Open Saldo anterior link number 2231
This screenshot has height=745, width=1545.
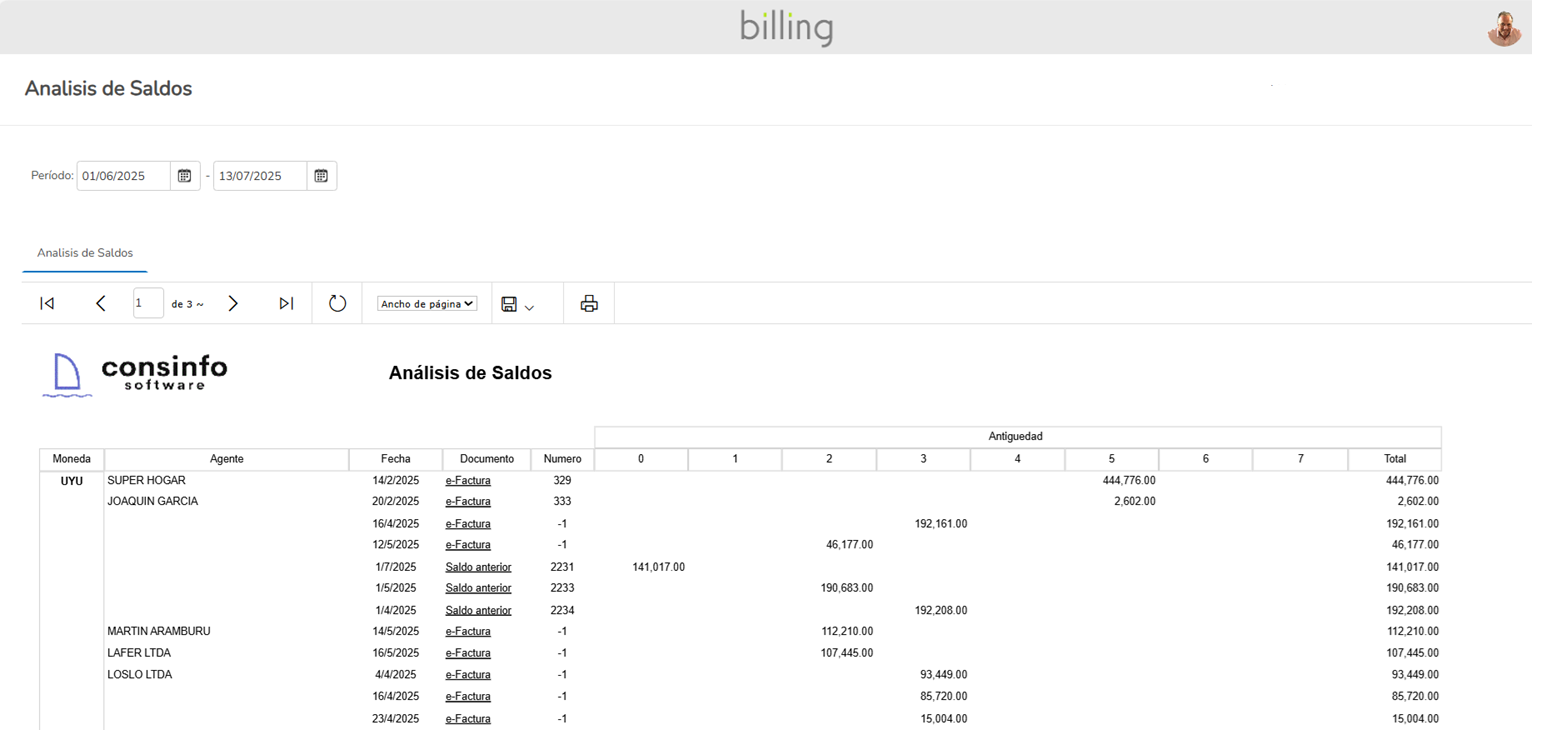(x=478, y=567)
